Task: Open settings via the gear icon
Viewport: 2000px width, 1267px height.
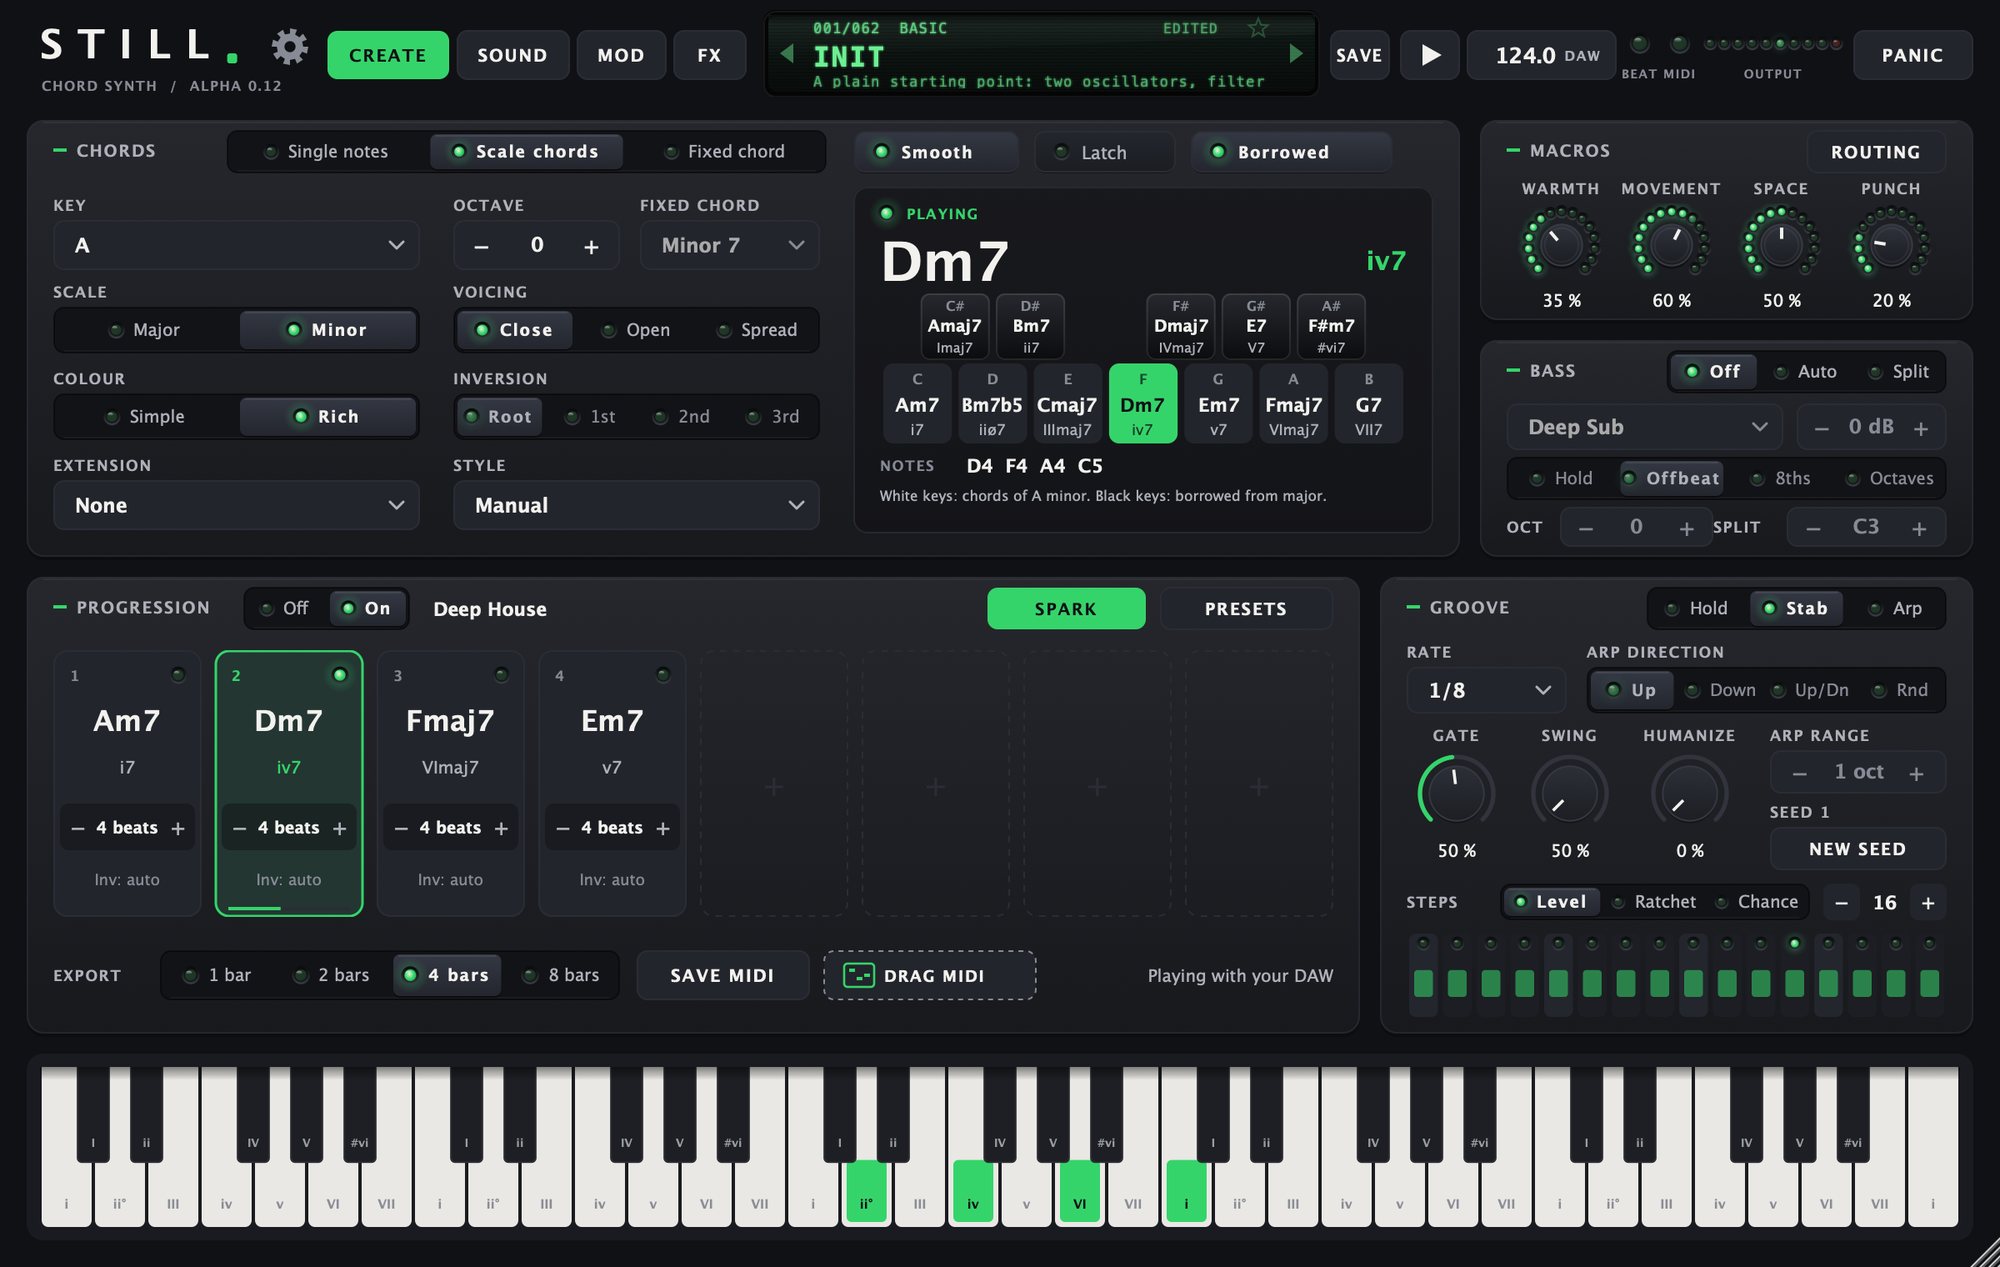Action: coord(289,47)
